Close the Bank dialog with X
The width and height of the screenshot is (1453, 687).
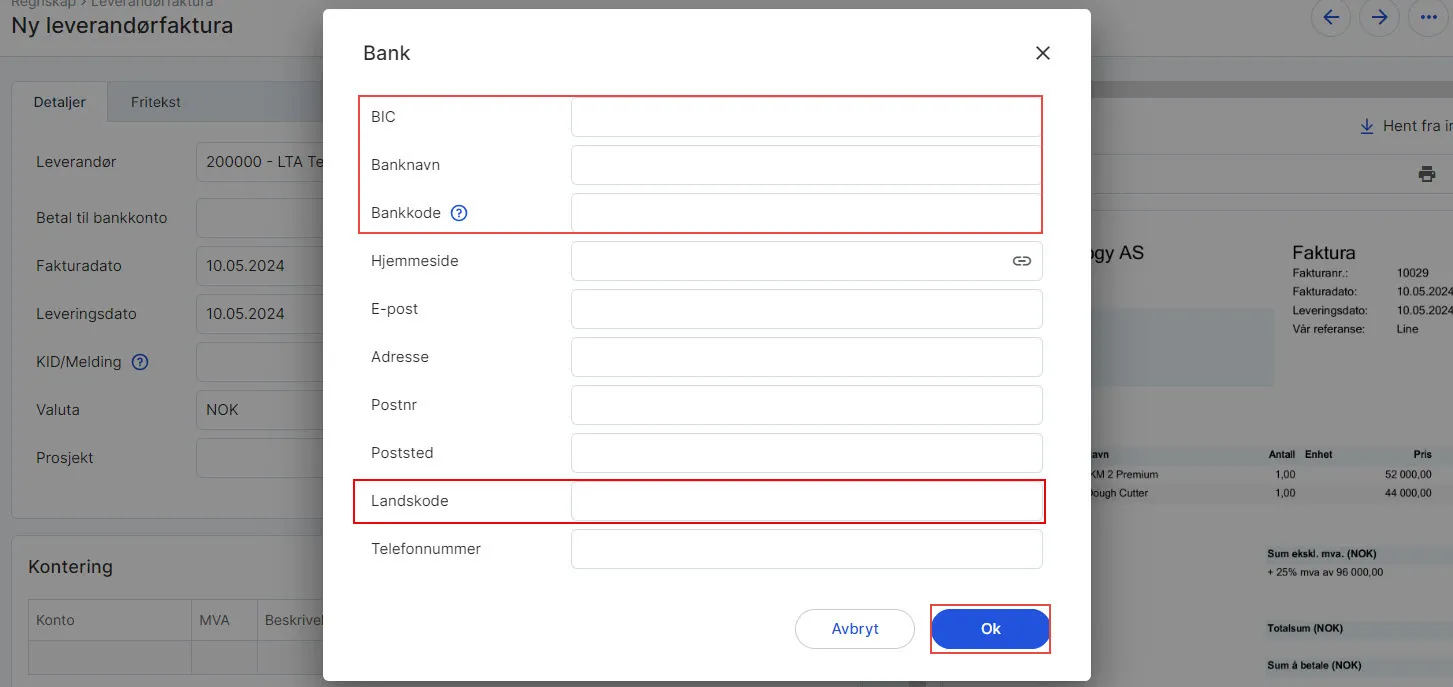click(x=1042, y=53)
